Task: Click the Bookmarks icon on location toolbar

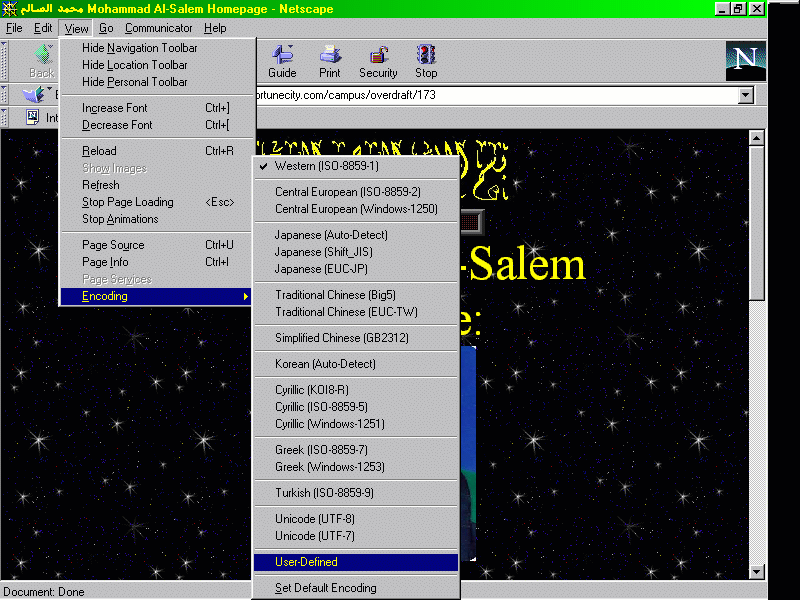Action: 35,95
